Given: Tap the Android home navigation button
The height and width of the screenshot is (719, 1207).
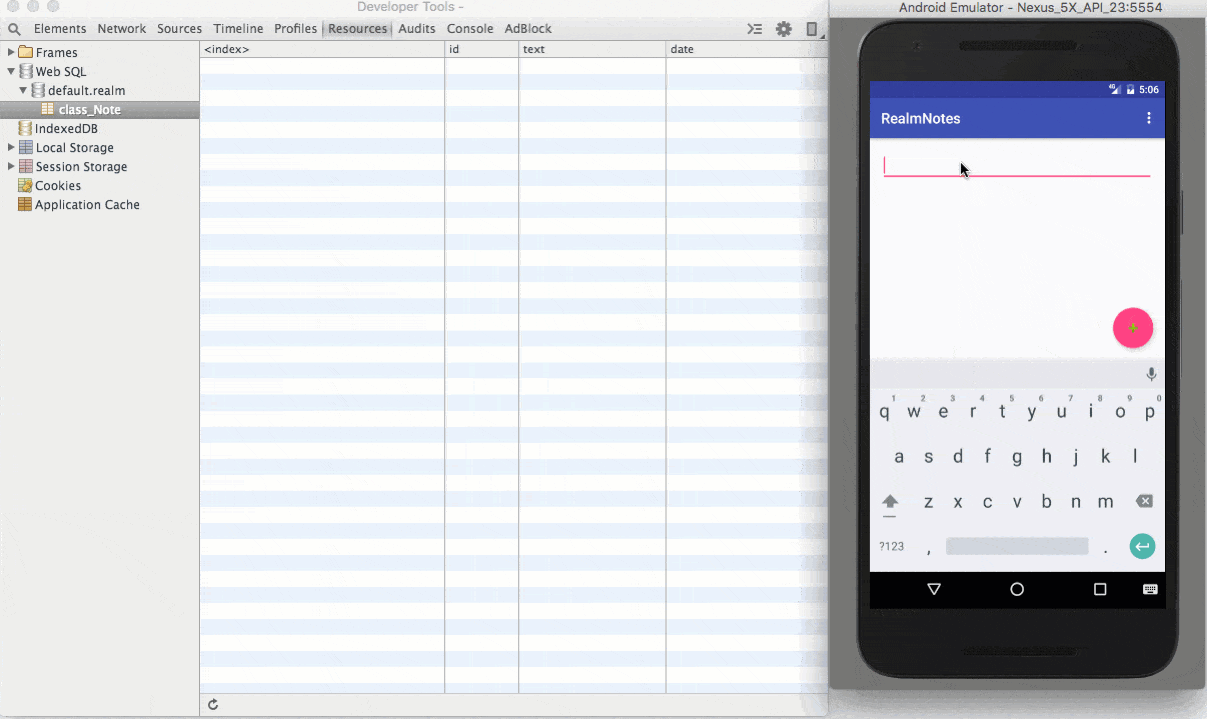Looking at the screenshot, I should coord(1017,589).
